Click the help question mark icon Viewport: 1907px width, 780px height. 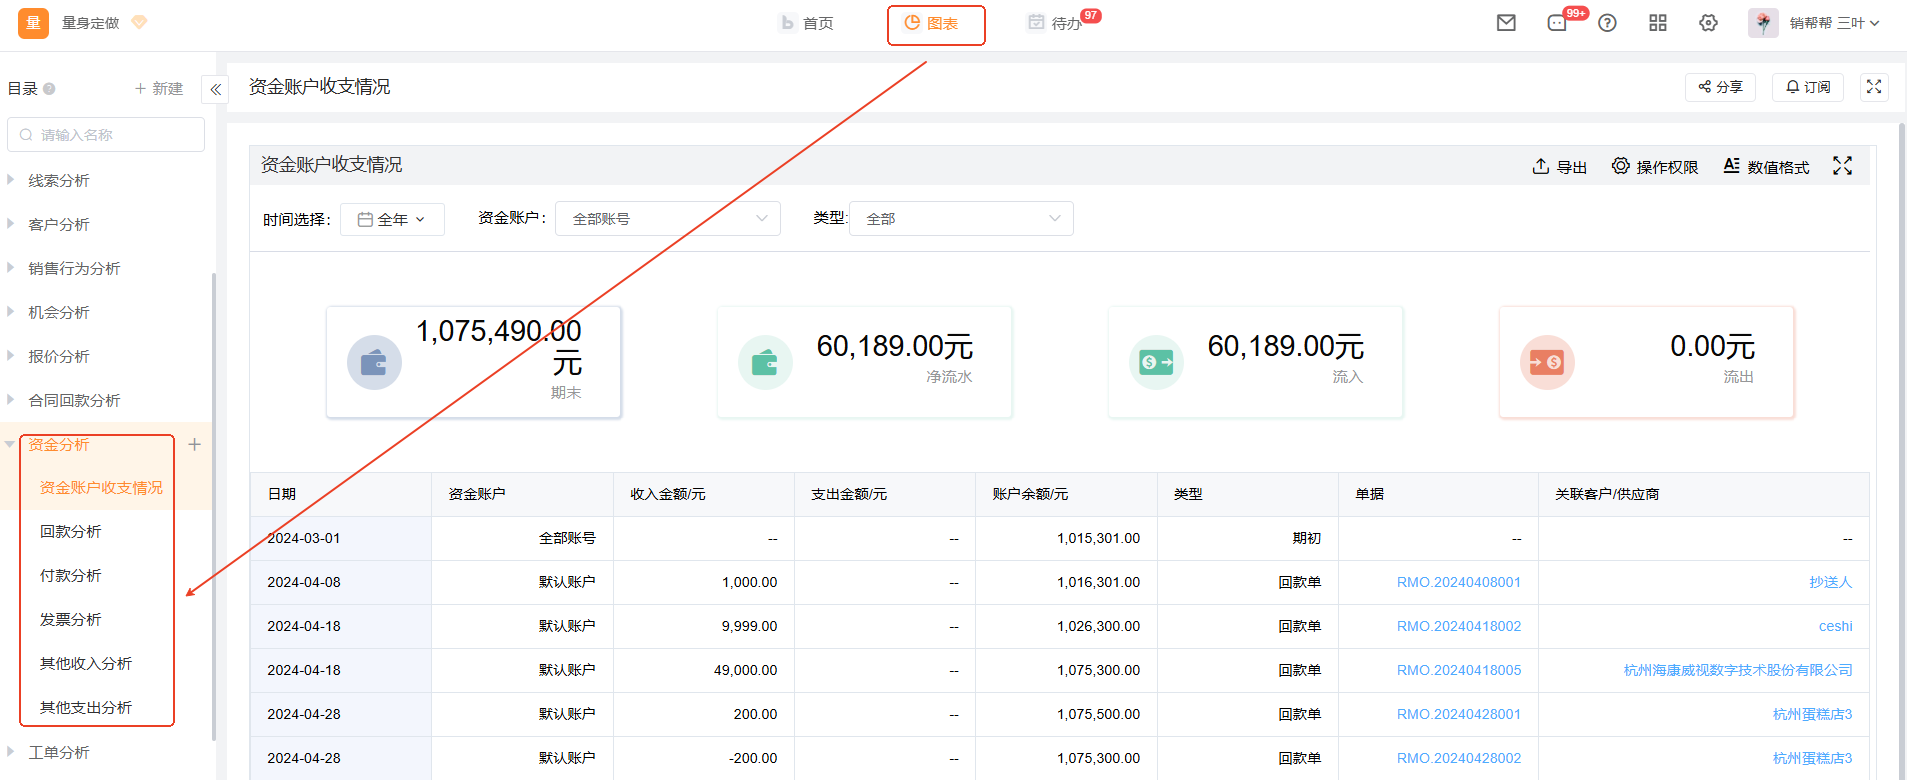[1607, 23]
